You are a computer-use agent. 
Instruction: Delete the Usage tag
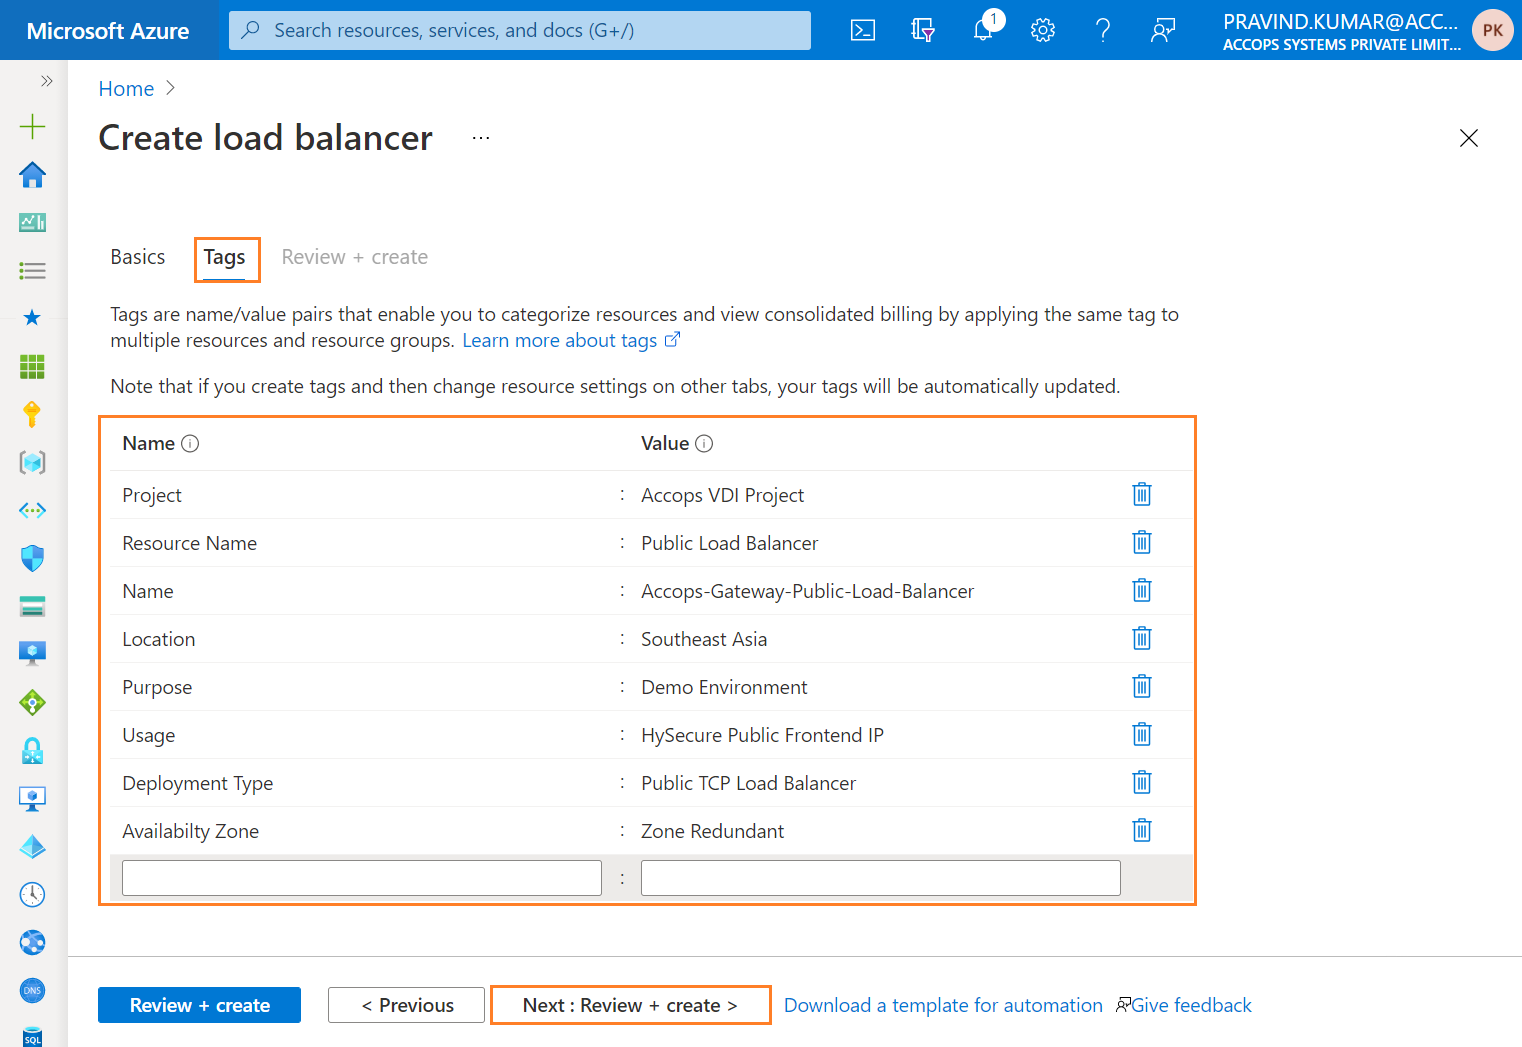[x=1142, y=734]
